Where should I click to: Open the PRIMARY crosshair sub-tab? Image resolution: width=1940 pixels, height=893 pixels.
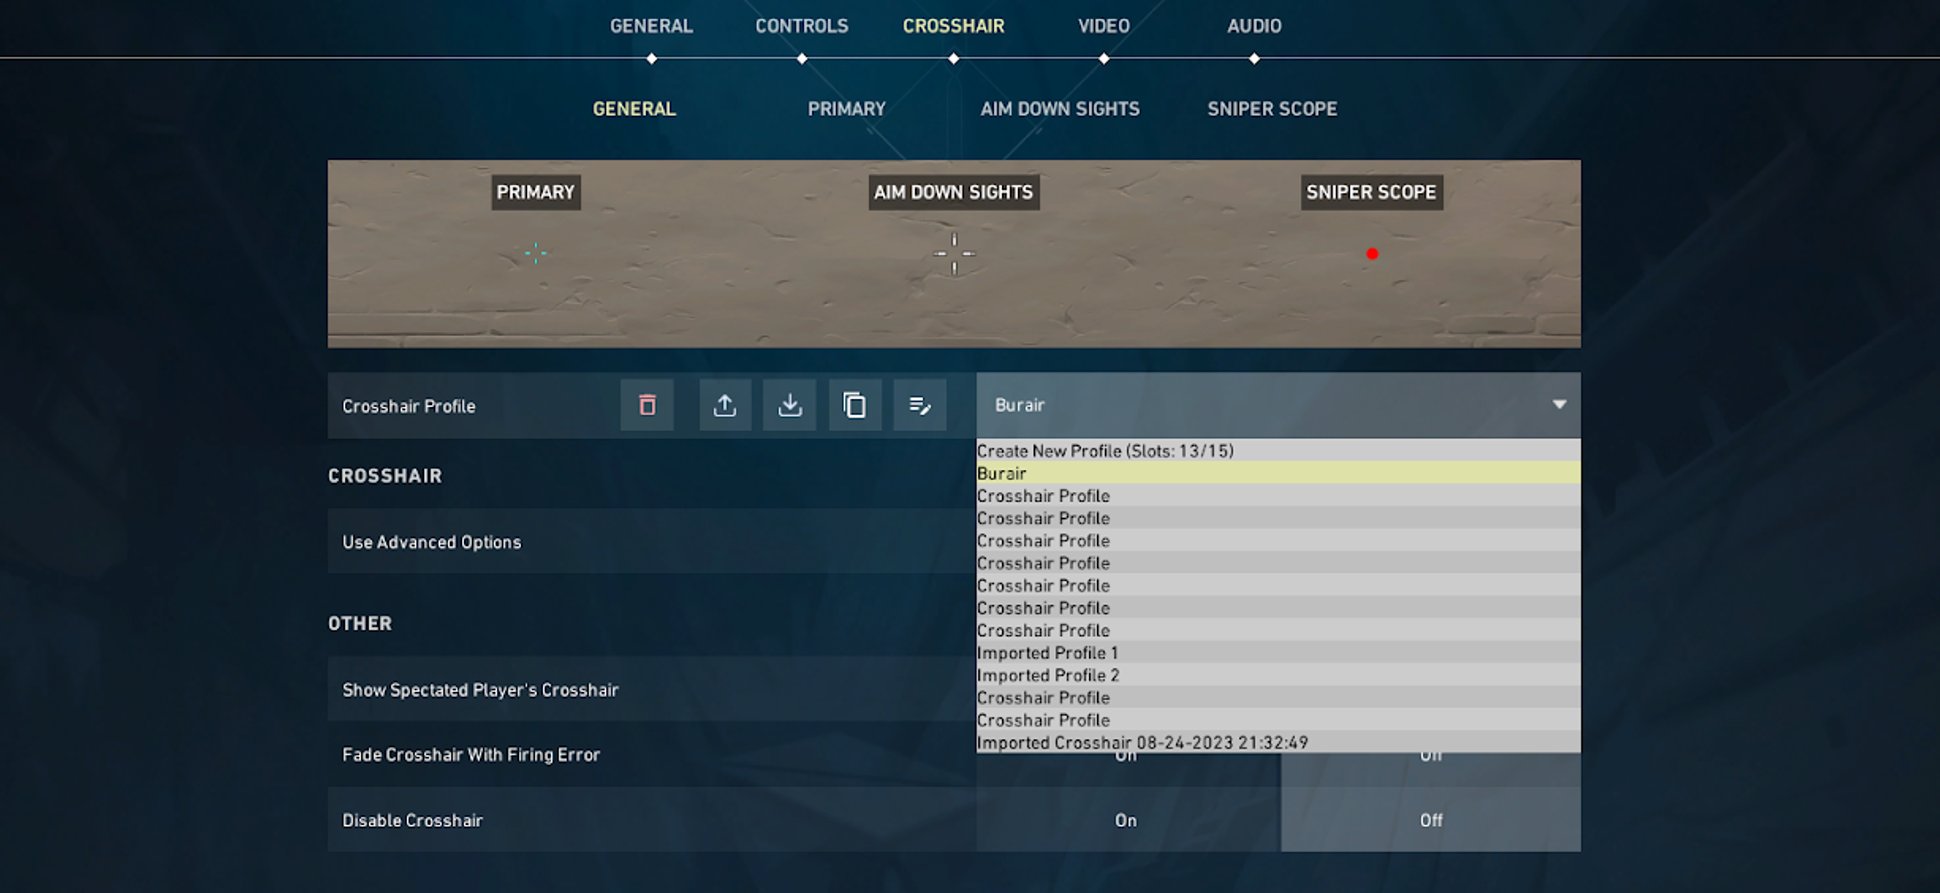pyautogui.click(x=846, y=109)
